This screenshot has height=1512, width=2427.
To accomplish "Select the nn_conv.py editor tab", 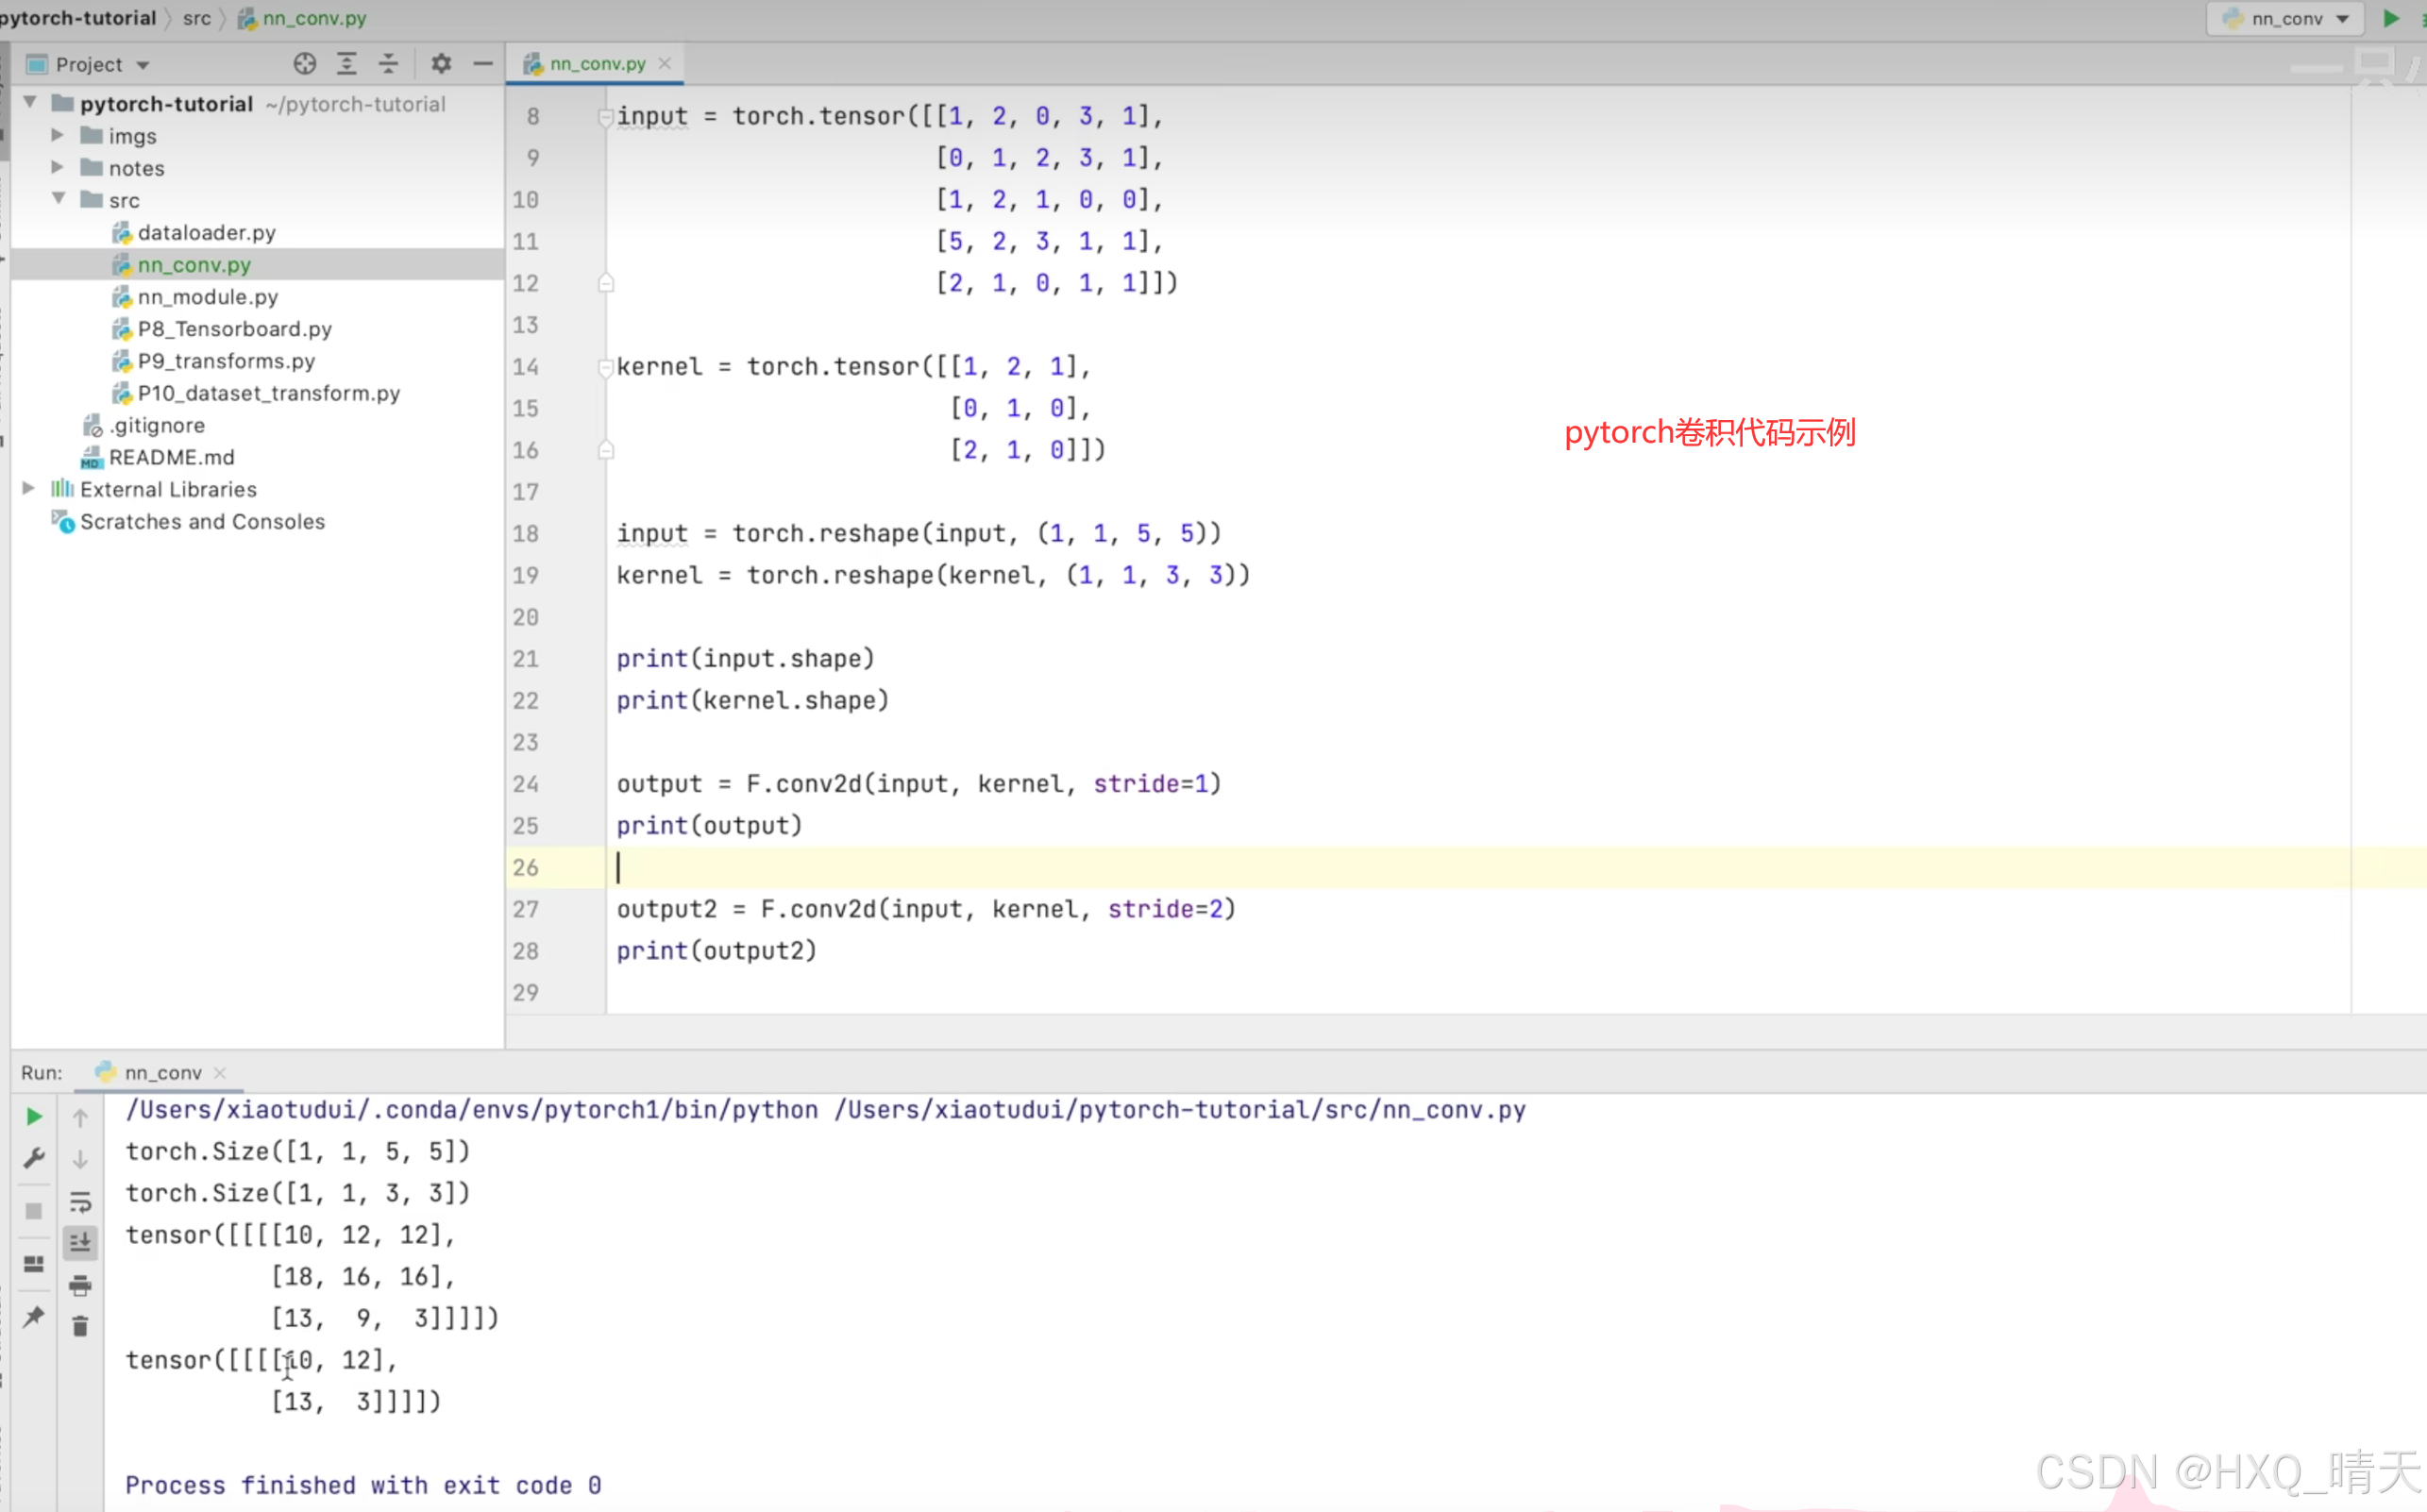I will click(x=597, y=64).
